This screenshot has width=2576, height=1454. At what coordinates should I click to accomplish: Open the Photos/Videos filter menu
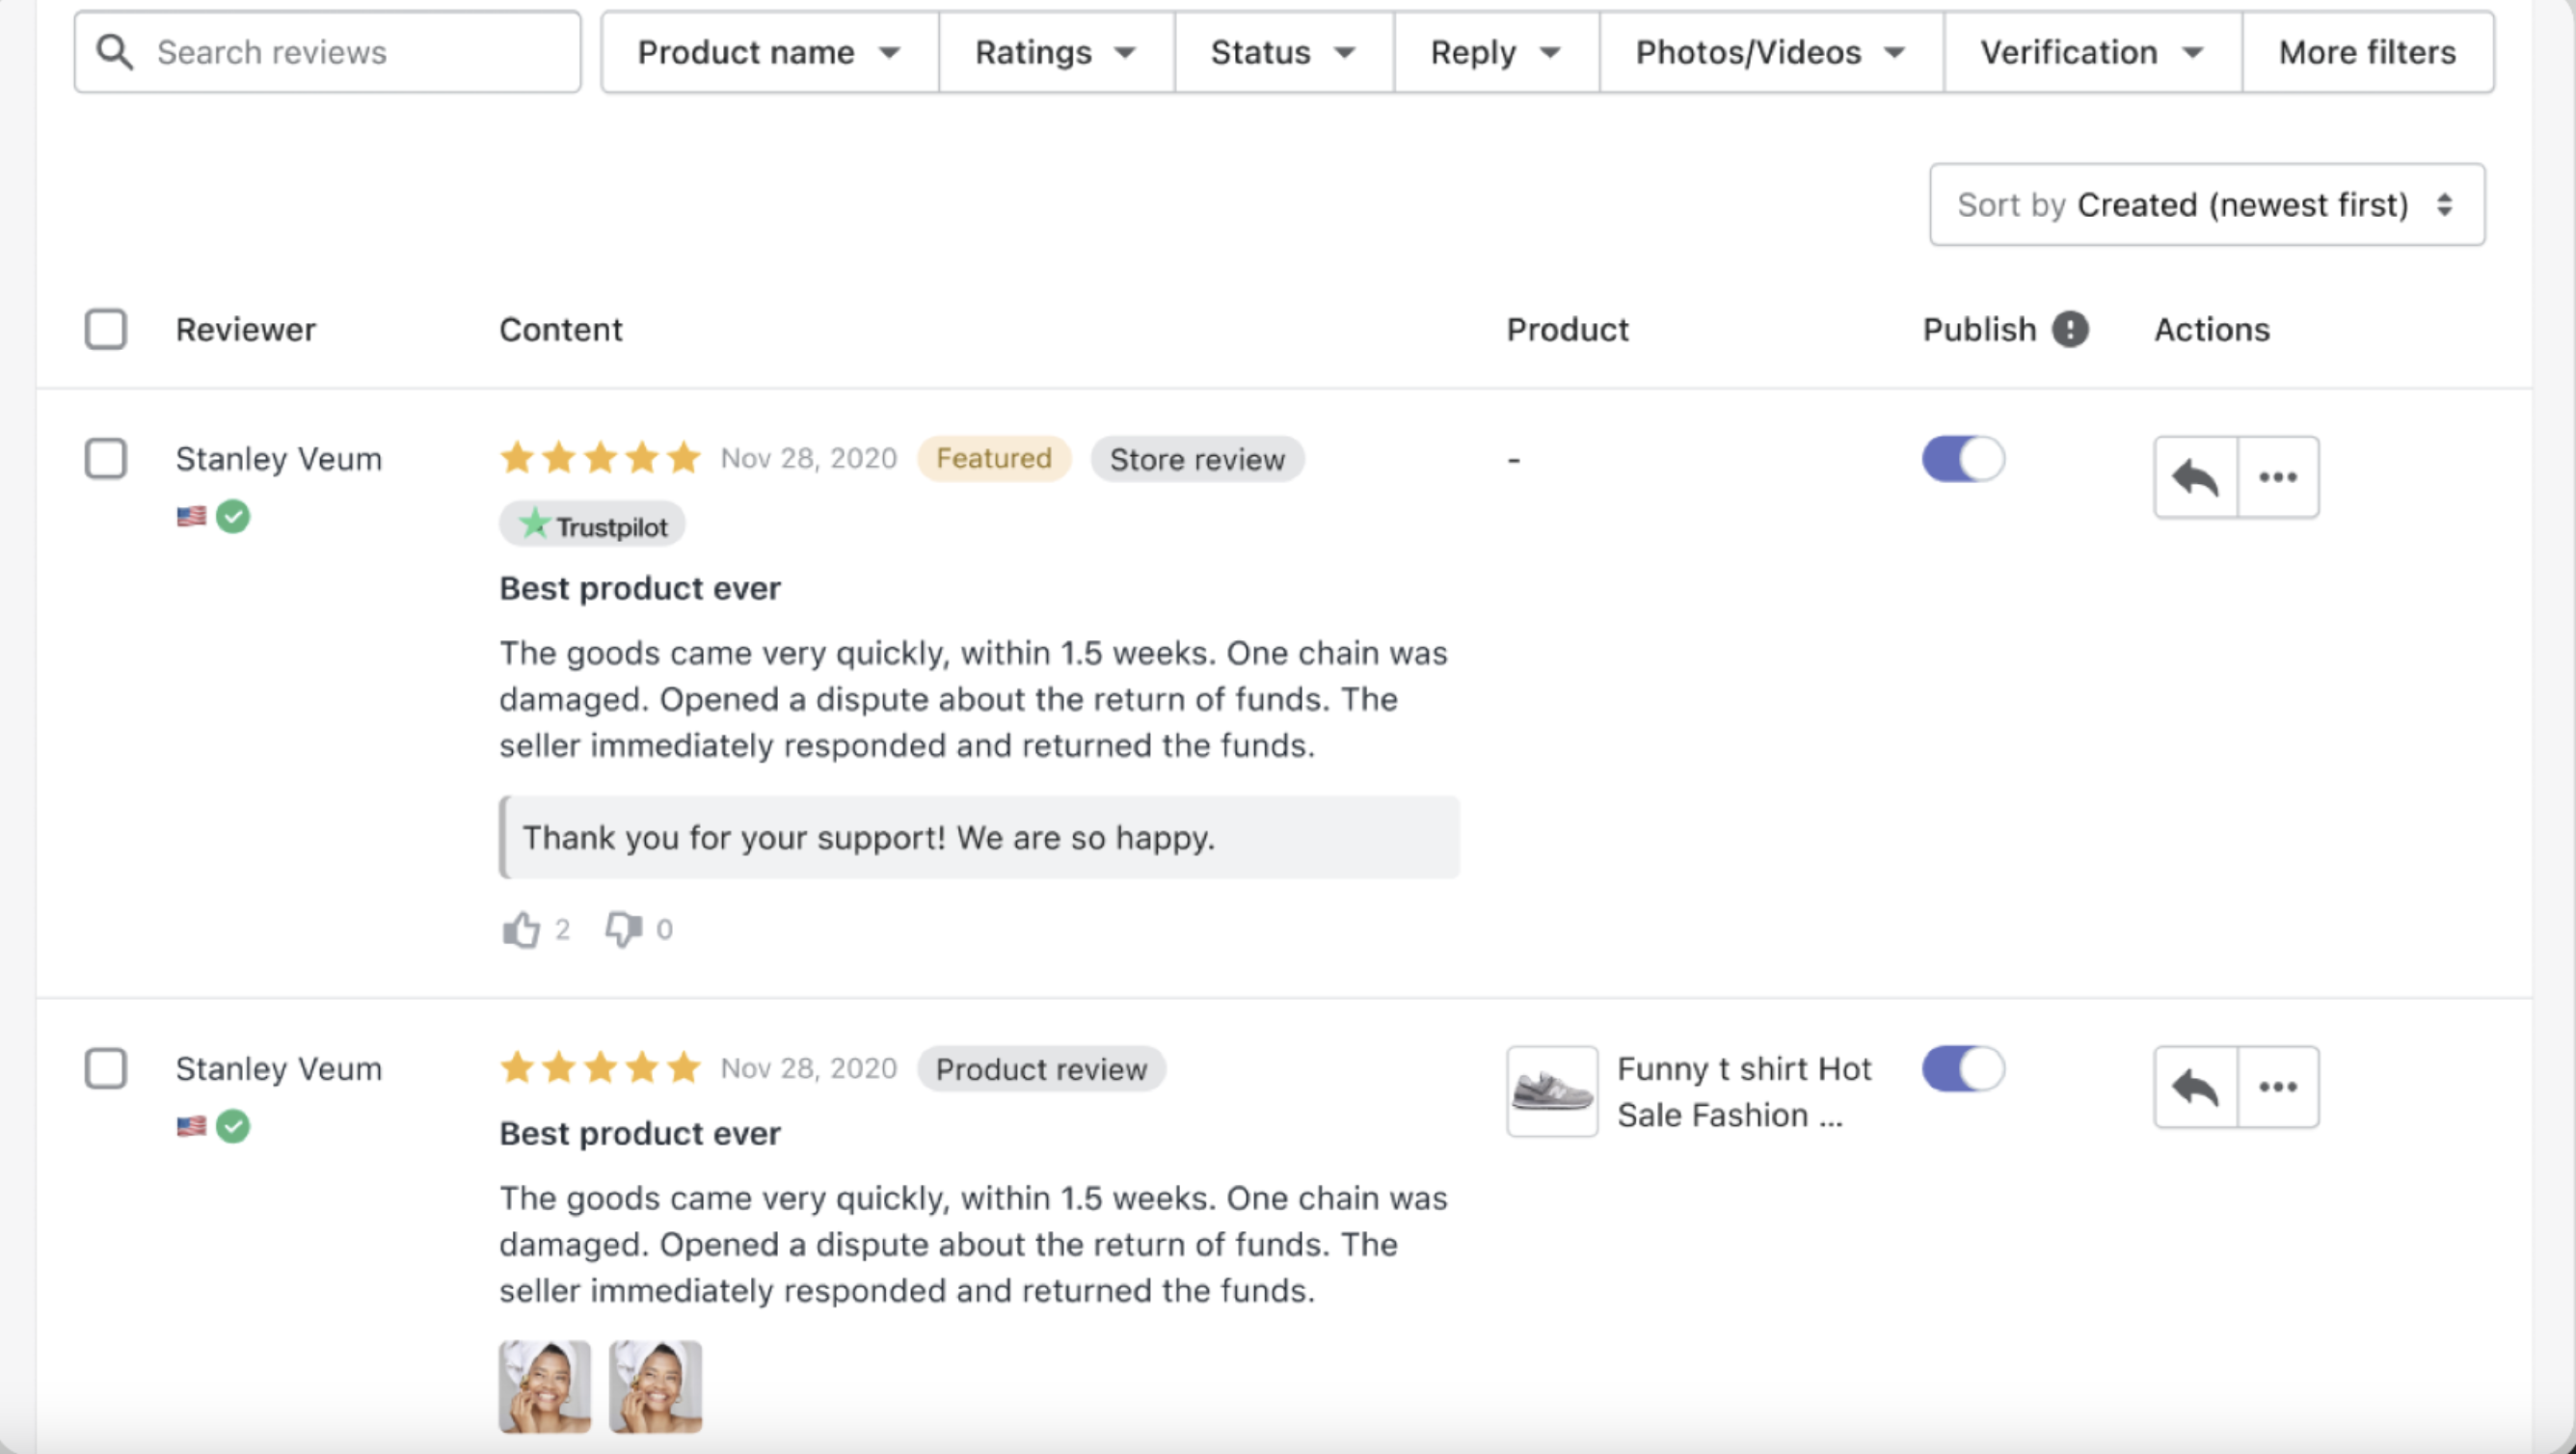pos(1769,51)
